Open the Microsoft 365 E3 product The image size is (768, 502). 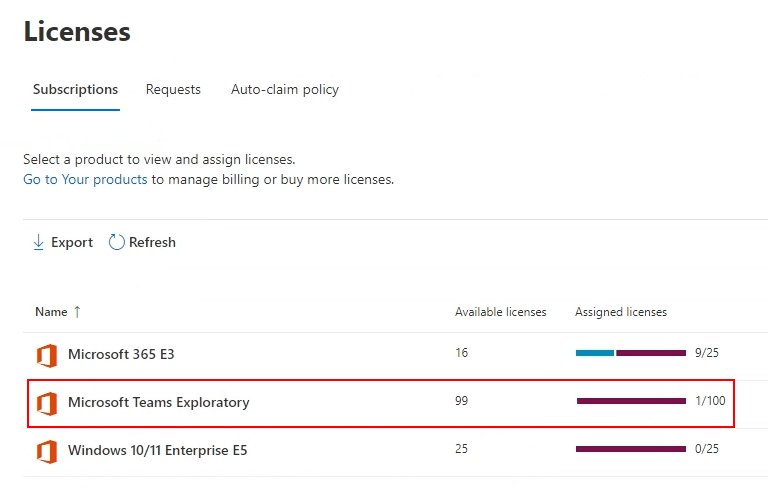(x=121, y=354)
